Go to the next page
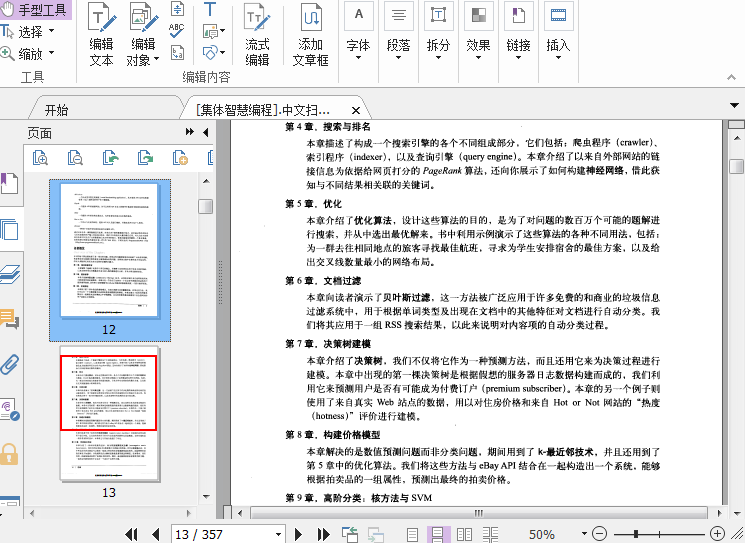745x543 pixels. (x=299, y=534)
